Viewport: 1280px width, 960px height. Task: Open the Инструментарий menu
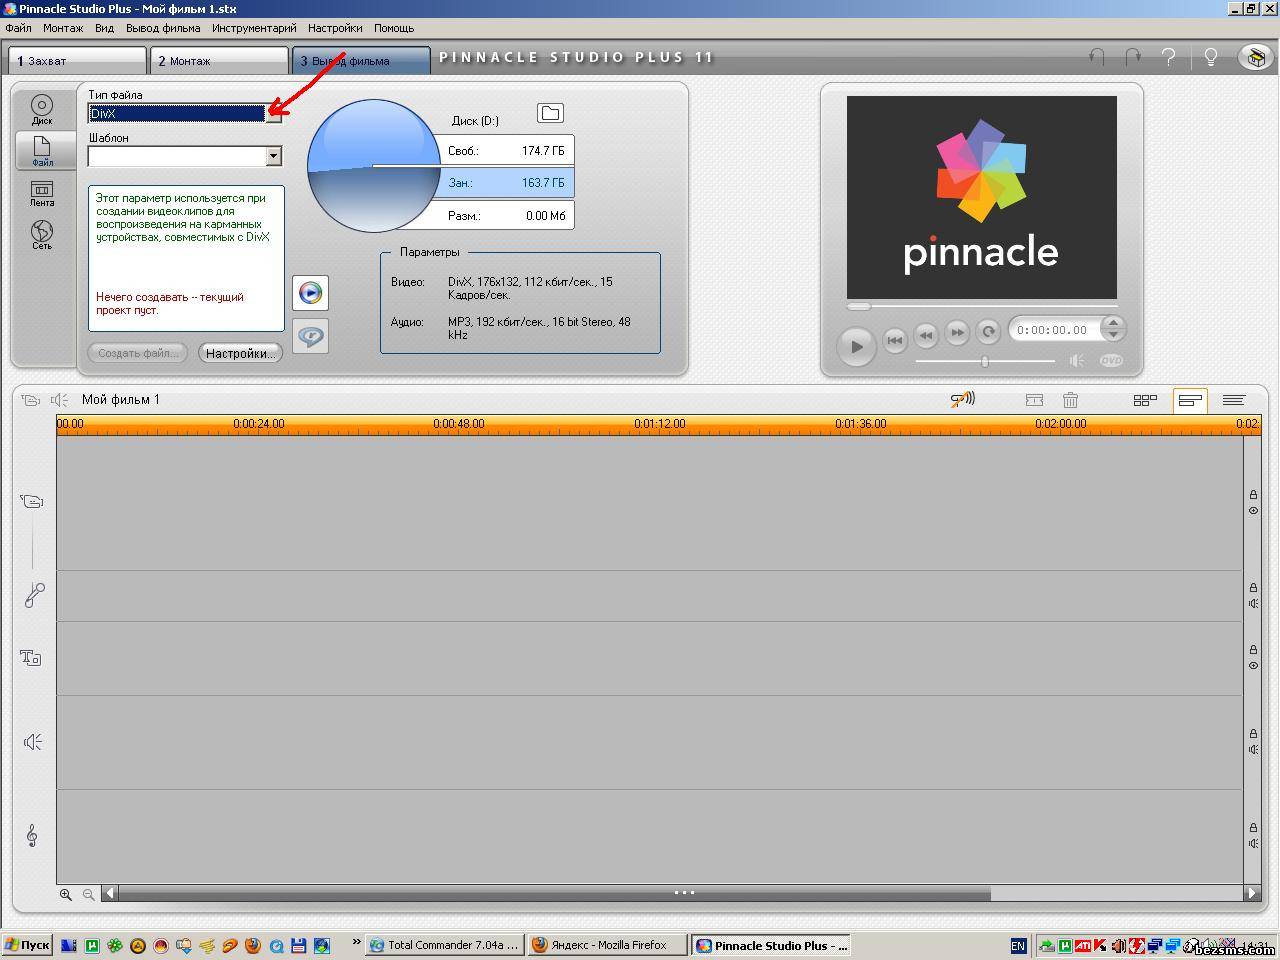(254, 28)
